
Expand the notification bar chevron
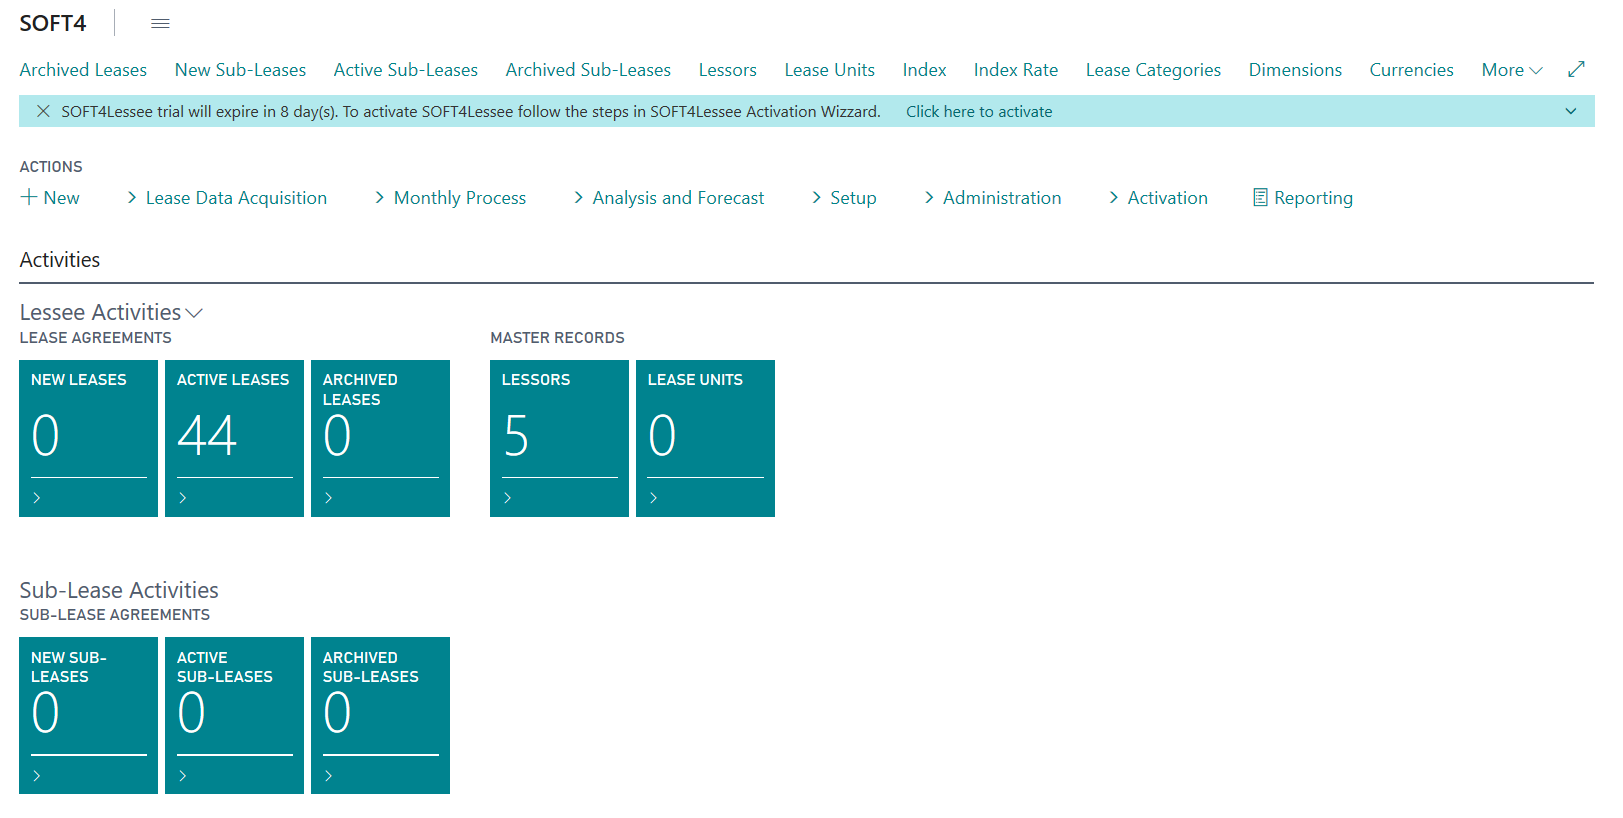[x=1571, y=111]
